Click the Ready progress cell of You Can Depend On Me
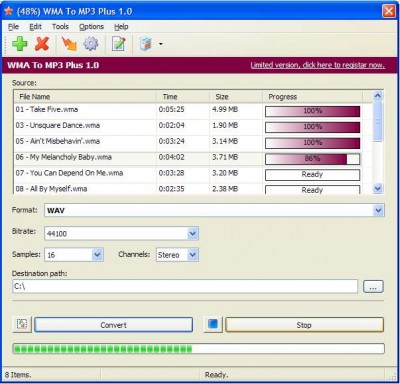Screen dimensions: 400x384 coord(312,175)
